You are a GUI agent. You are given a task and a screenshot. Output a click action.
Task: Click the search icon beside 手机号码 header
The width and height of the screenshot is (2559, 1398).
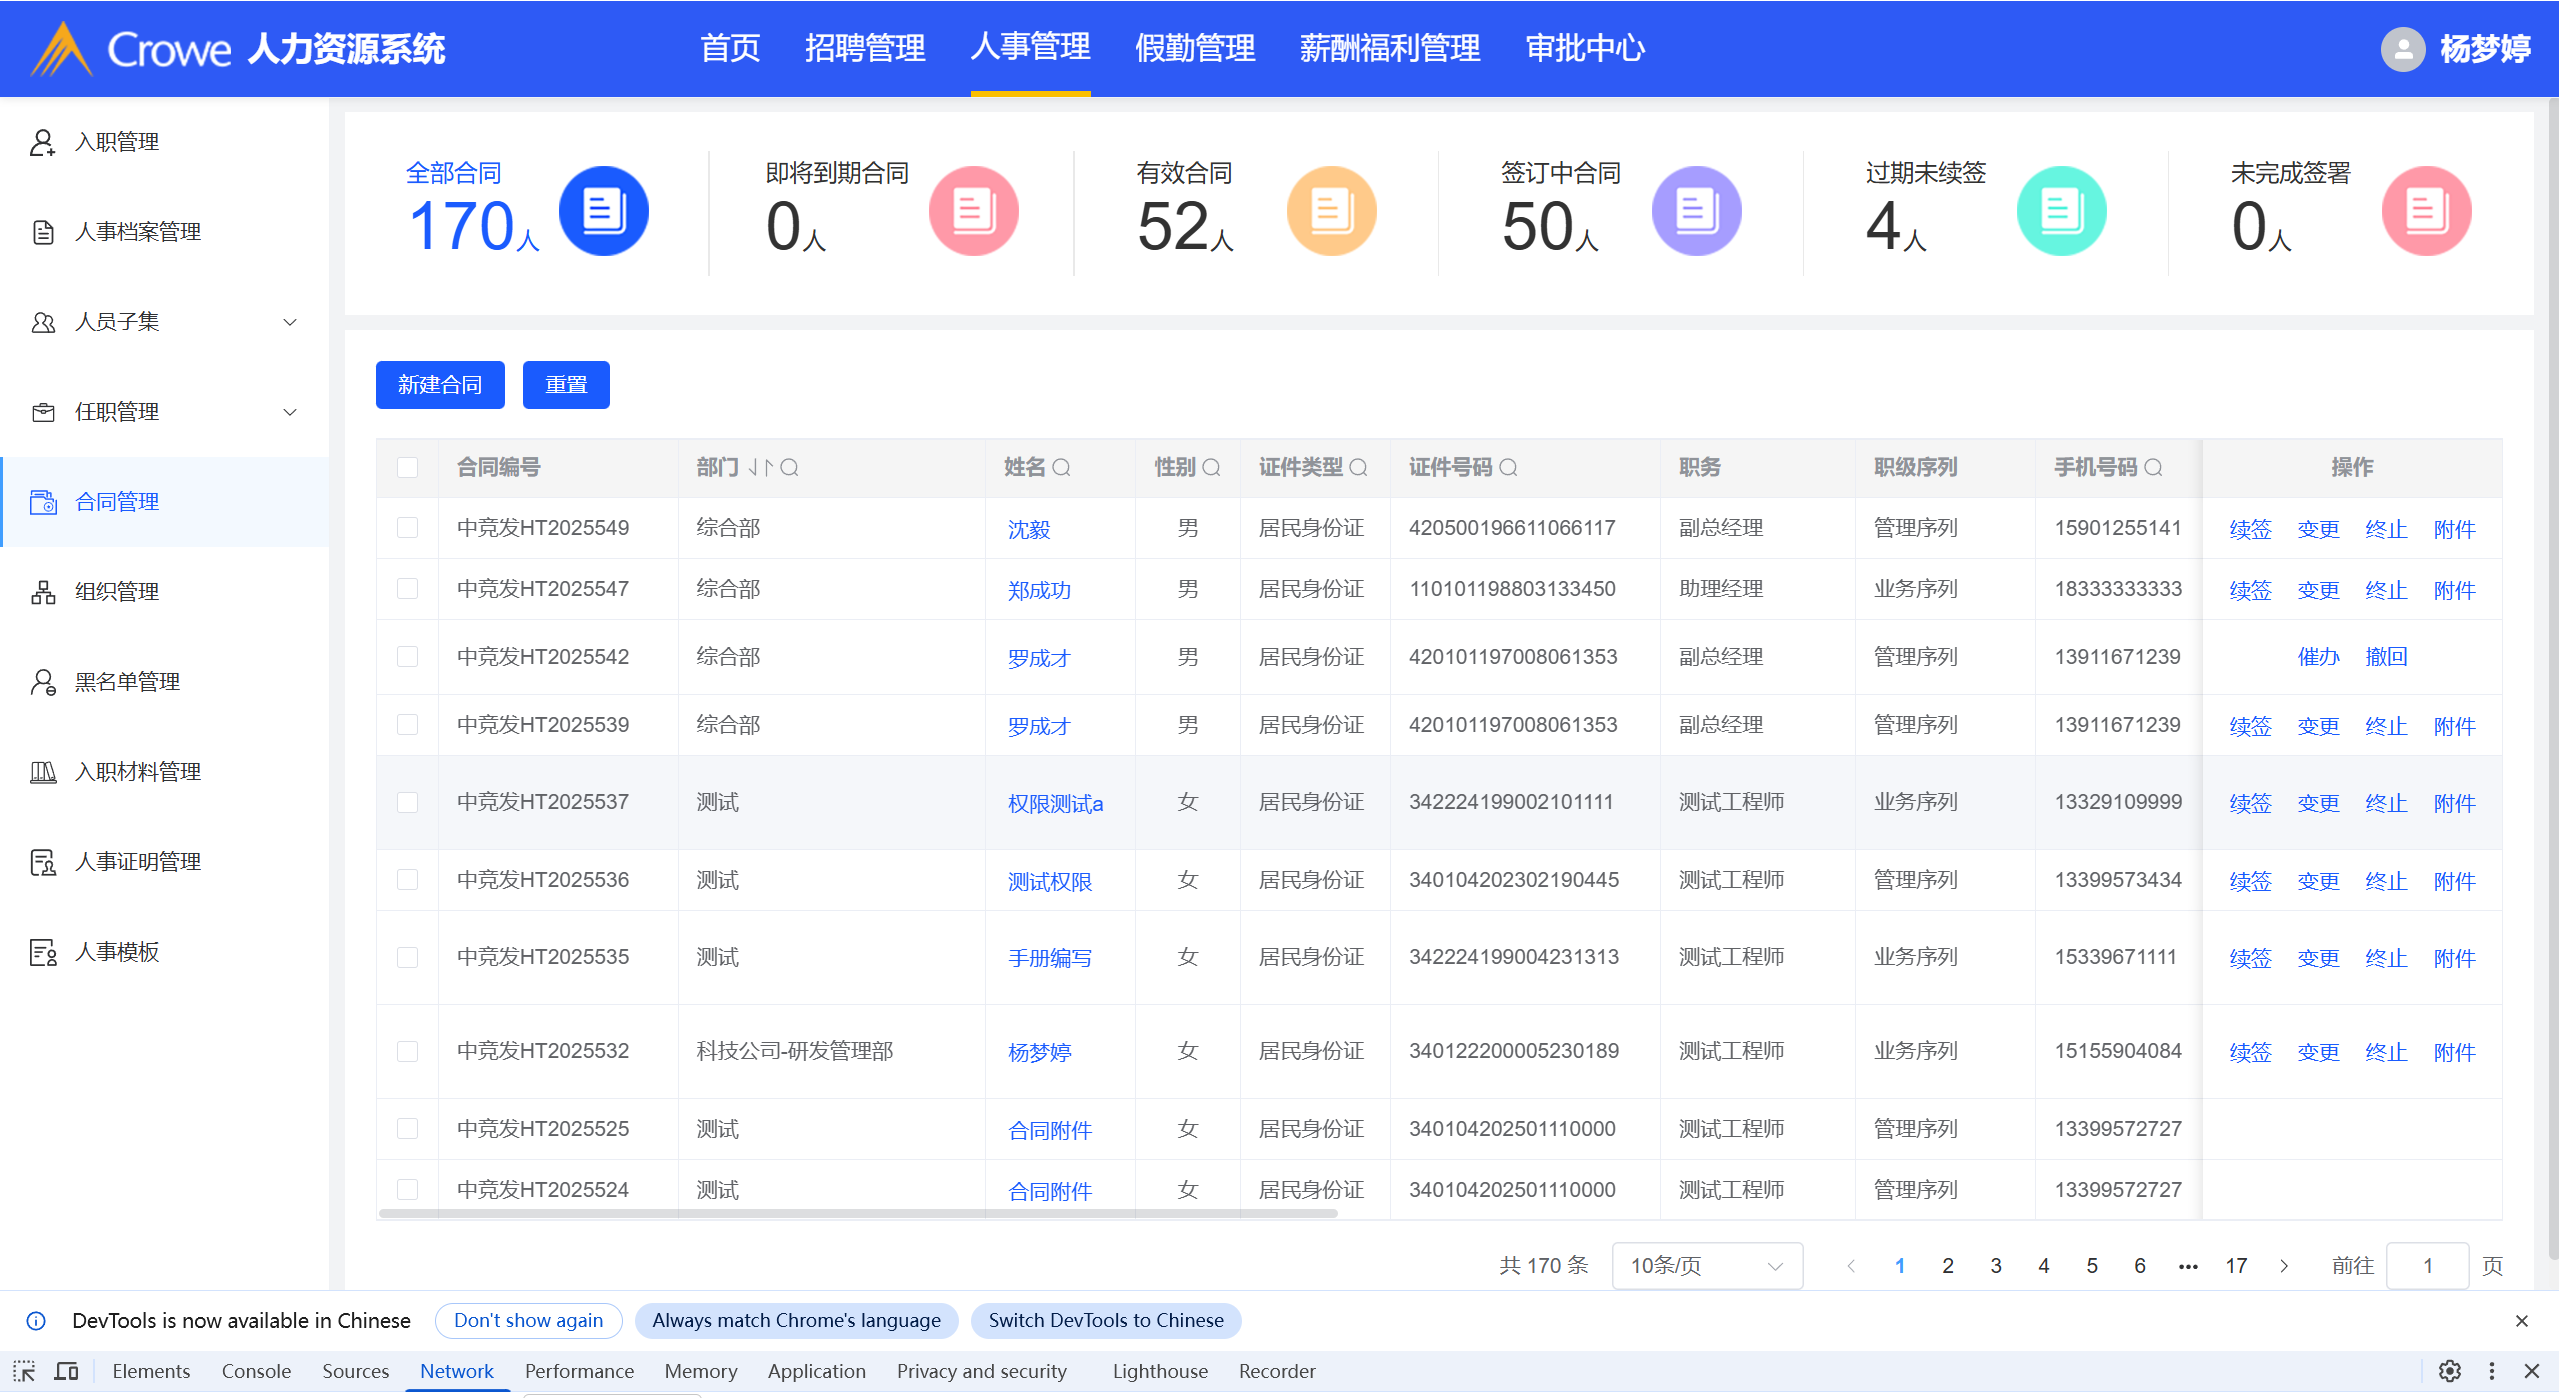pyautogui.click(x=2154, y=467)
